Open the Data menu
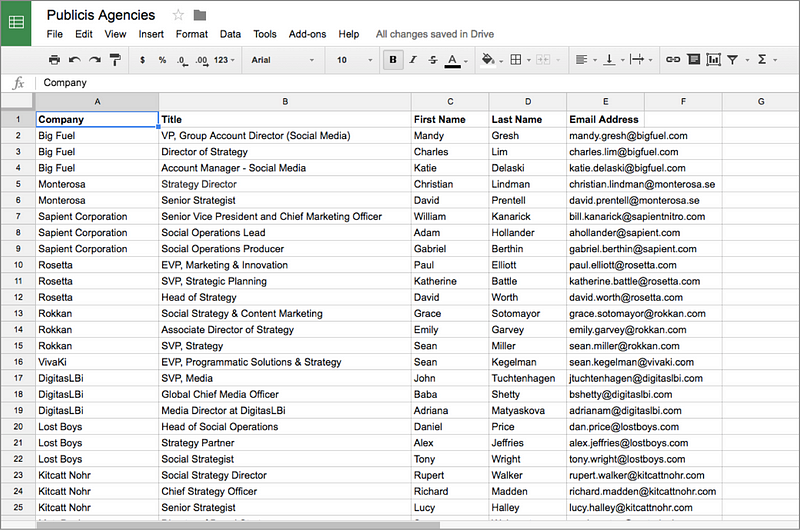Viewport: 800px width, 530px height. coord(230,34)
